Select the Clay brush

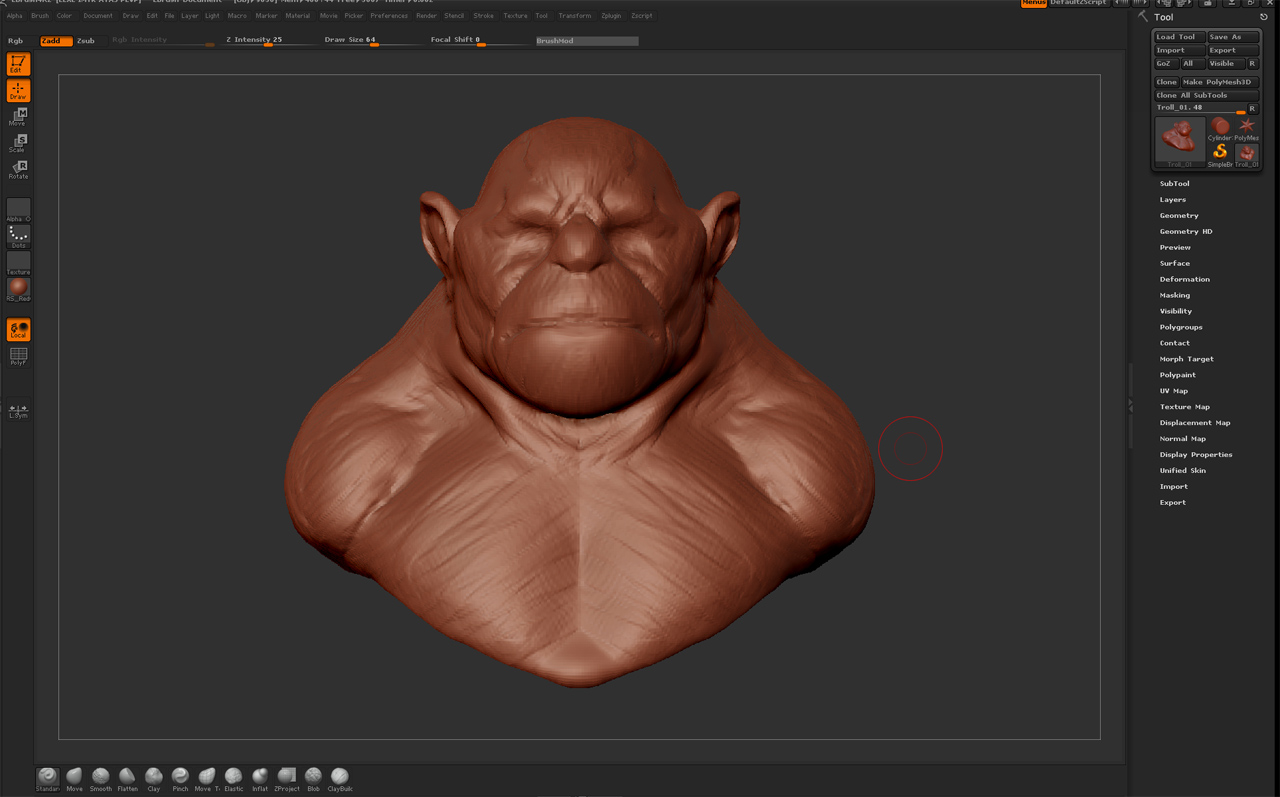click(154, 779)
